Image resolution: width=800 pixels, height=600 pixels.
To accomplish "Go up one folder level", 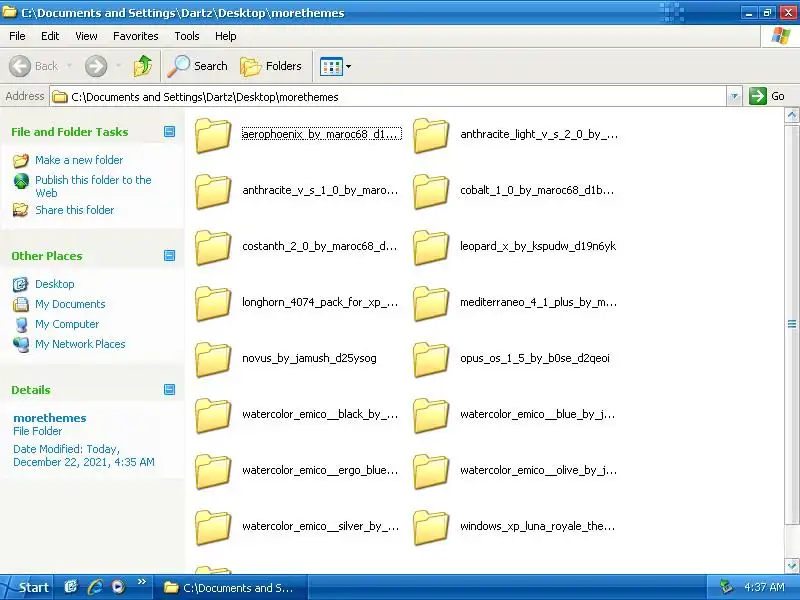I will pyautogui.click(x=143, y=66).
